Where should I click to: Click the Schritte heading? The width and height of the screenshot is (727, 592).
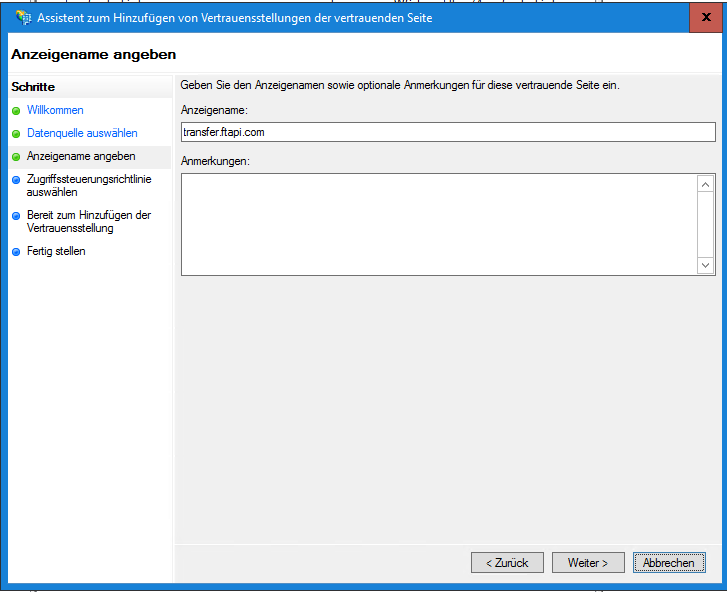33,87
